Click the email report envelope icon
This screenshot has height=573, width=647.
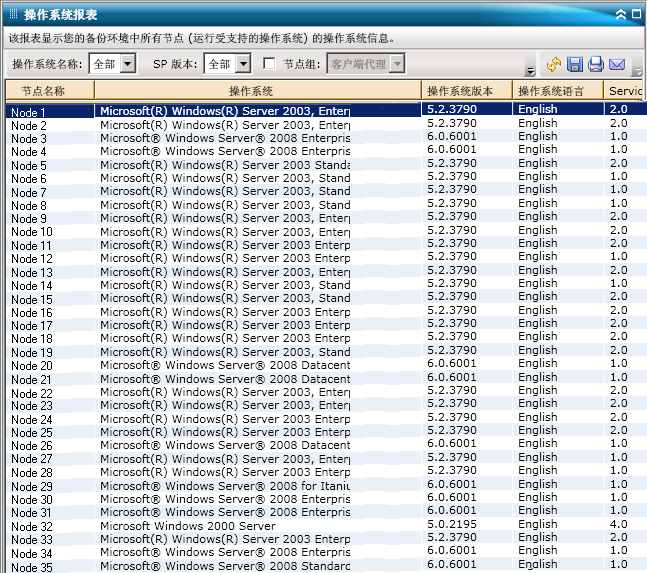click(x=617, y=65)
